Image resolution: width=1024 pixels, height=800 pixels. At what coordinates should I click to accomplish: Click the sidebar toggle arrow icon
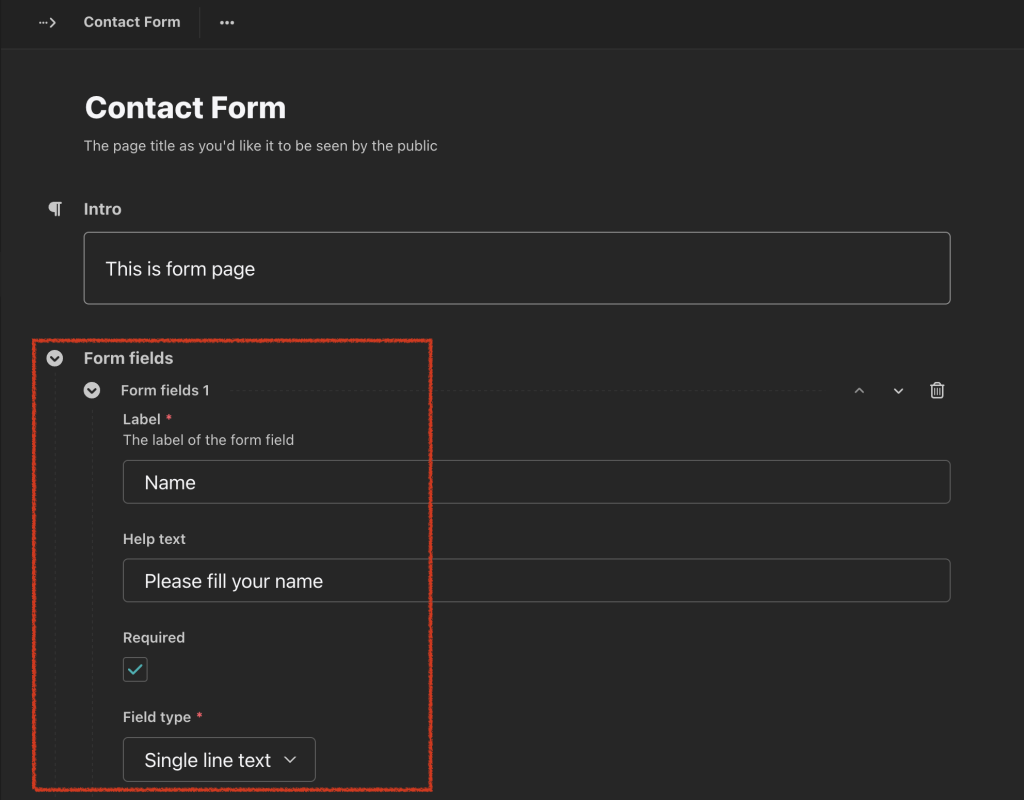pyautogui.click(x=48, y=22)
